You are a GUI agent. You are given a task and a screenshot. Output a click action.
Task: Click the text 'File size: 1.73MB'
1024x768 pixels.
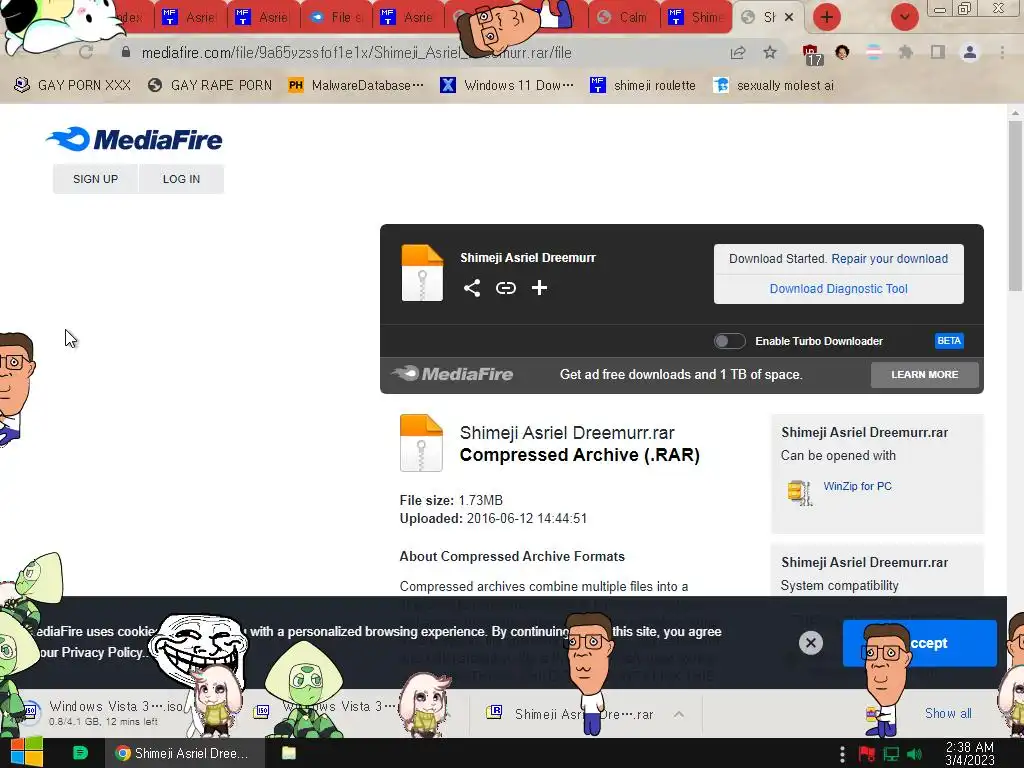[451, 500]
